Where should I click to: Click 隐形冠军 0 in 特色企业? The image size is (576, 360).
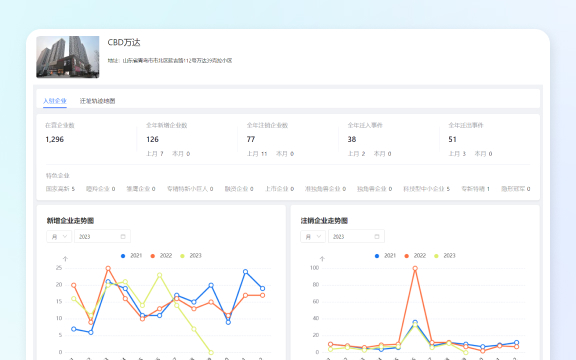(516, 189)
